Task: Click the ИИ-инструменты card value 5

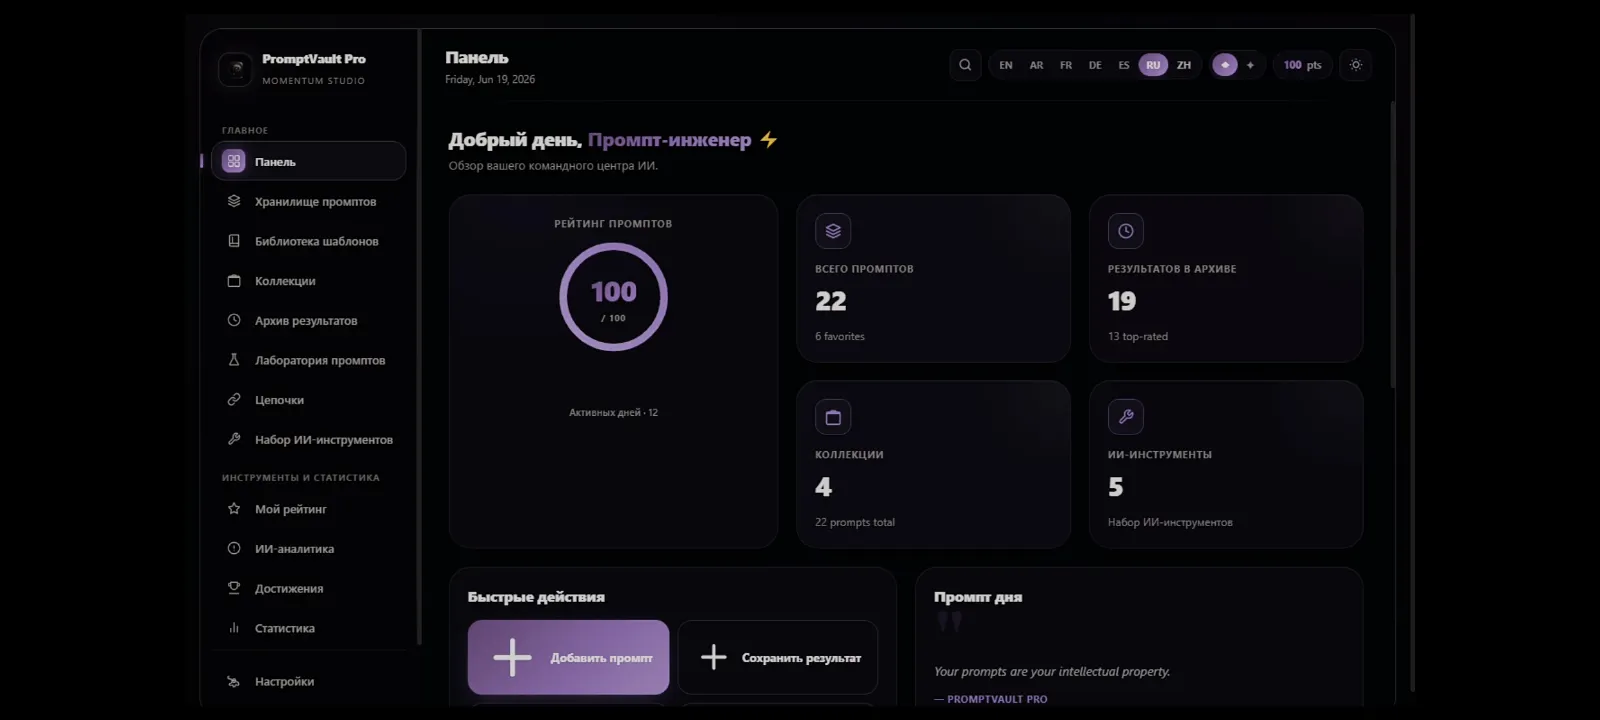Action: [1116, 487]
